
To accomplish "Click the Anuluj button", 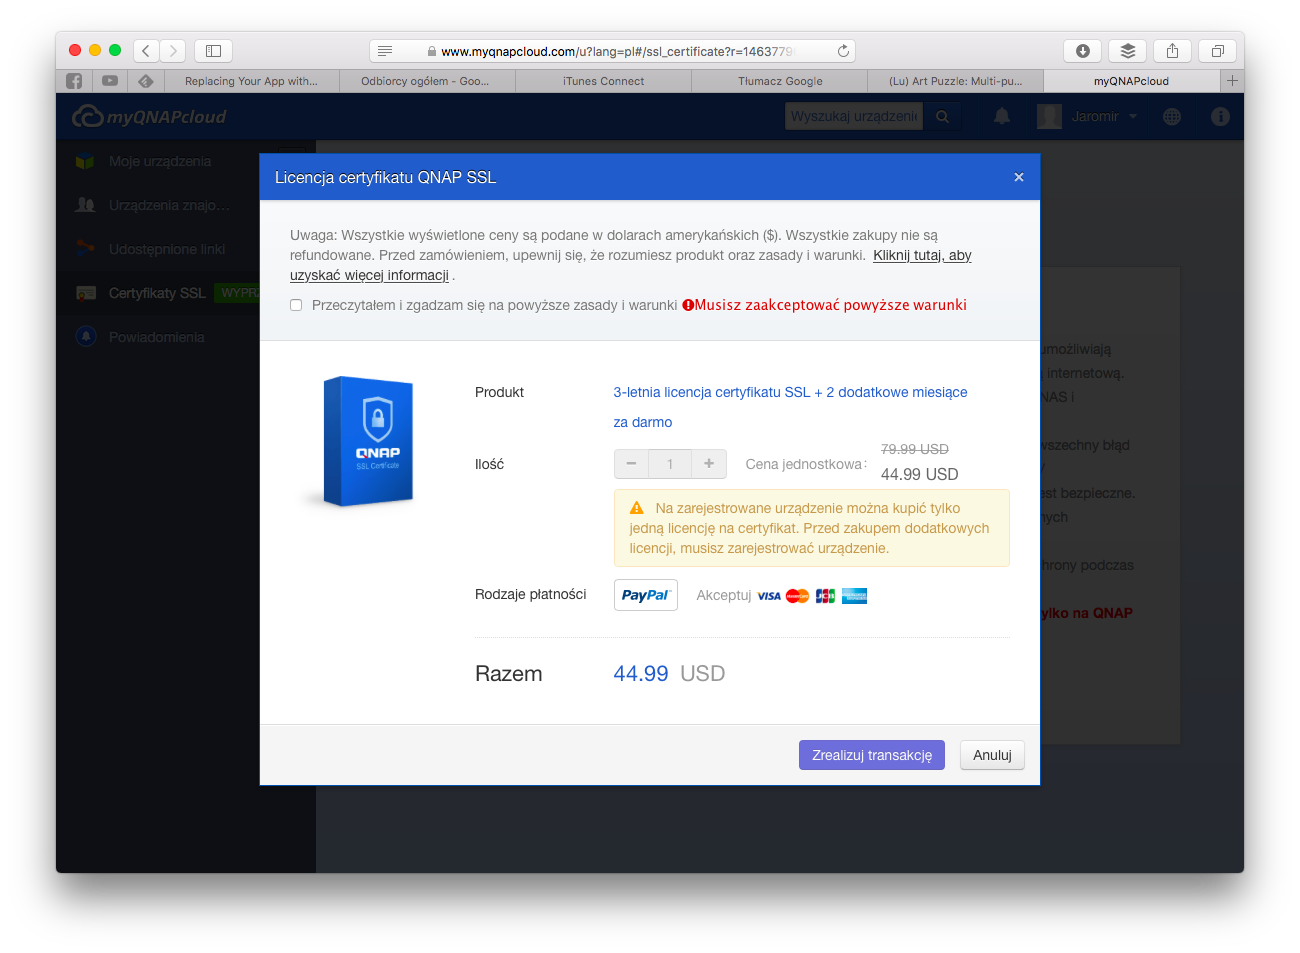I will [993, 755].
